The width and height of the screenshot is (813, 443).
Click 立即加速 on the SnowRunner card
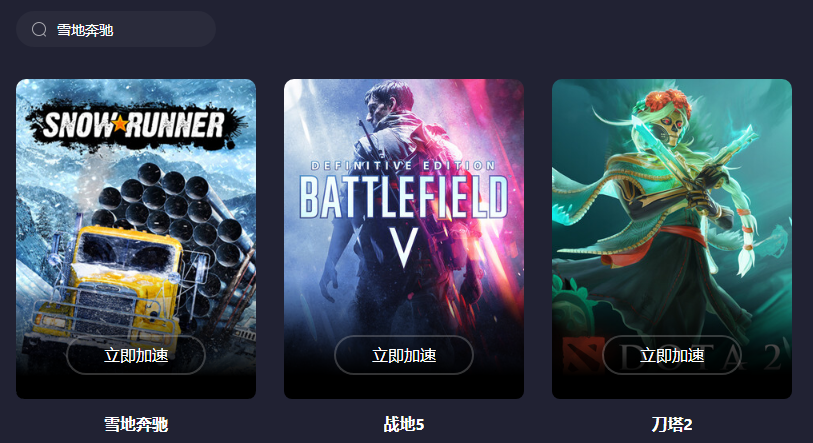tap(136, 355)
